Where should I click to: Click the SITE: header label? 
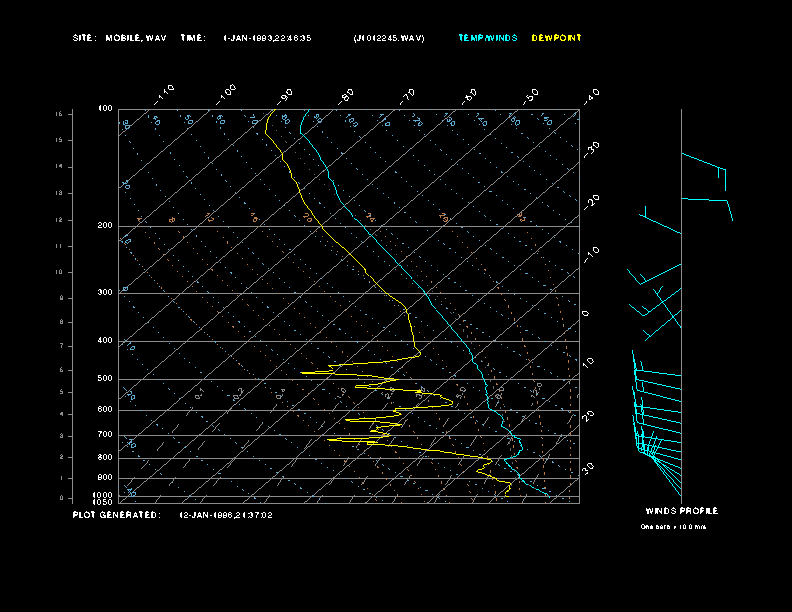coord(84,38)
